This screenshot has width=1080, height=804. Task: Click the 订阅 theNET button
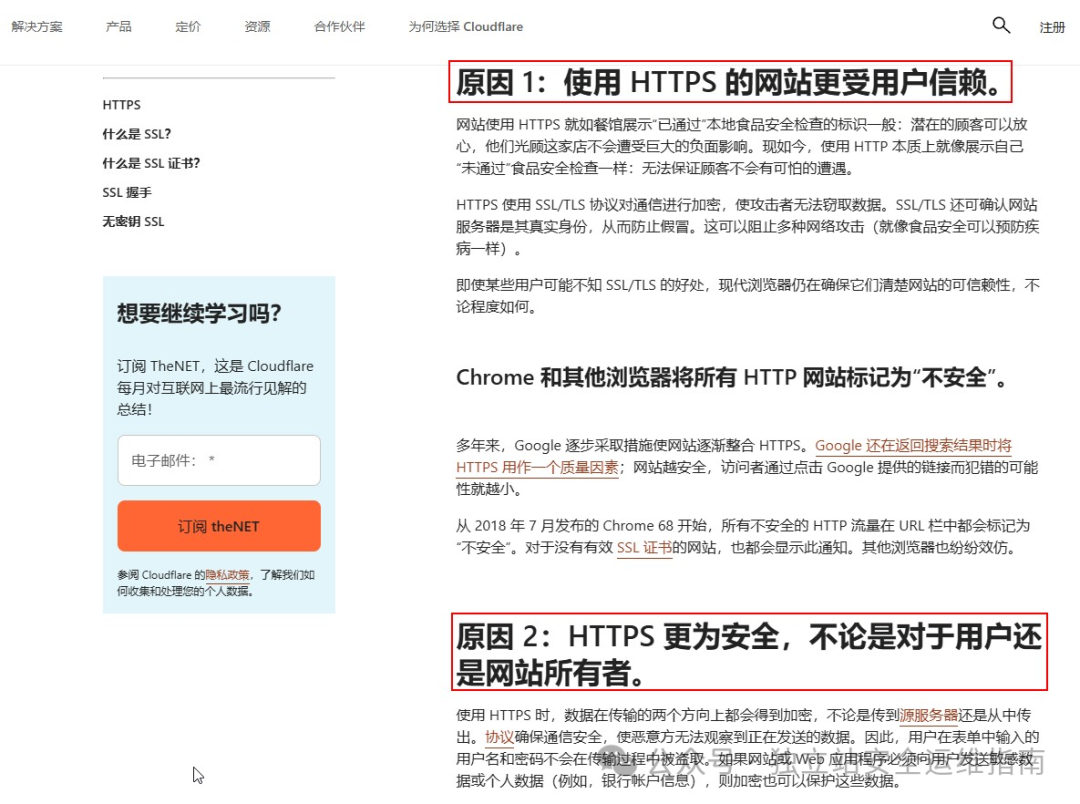click(219, 526)
